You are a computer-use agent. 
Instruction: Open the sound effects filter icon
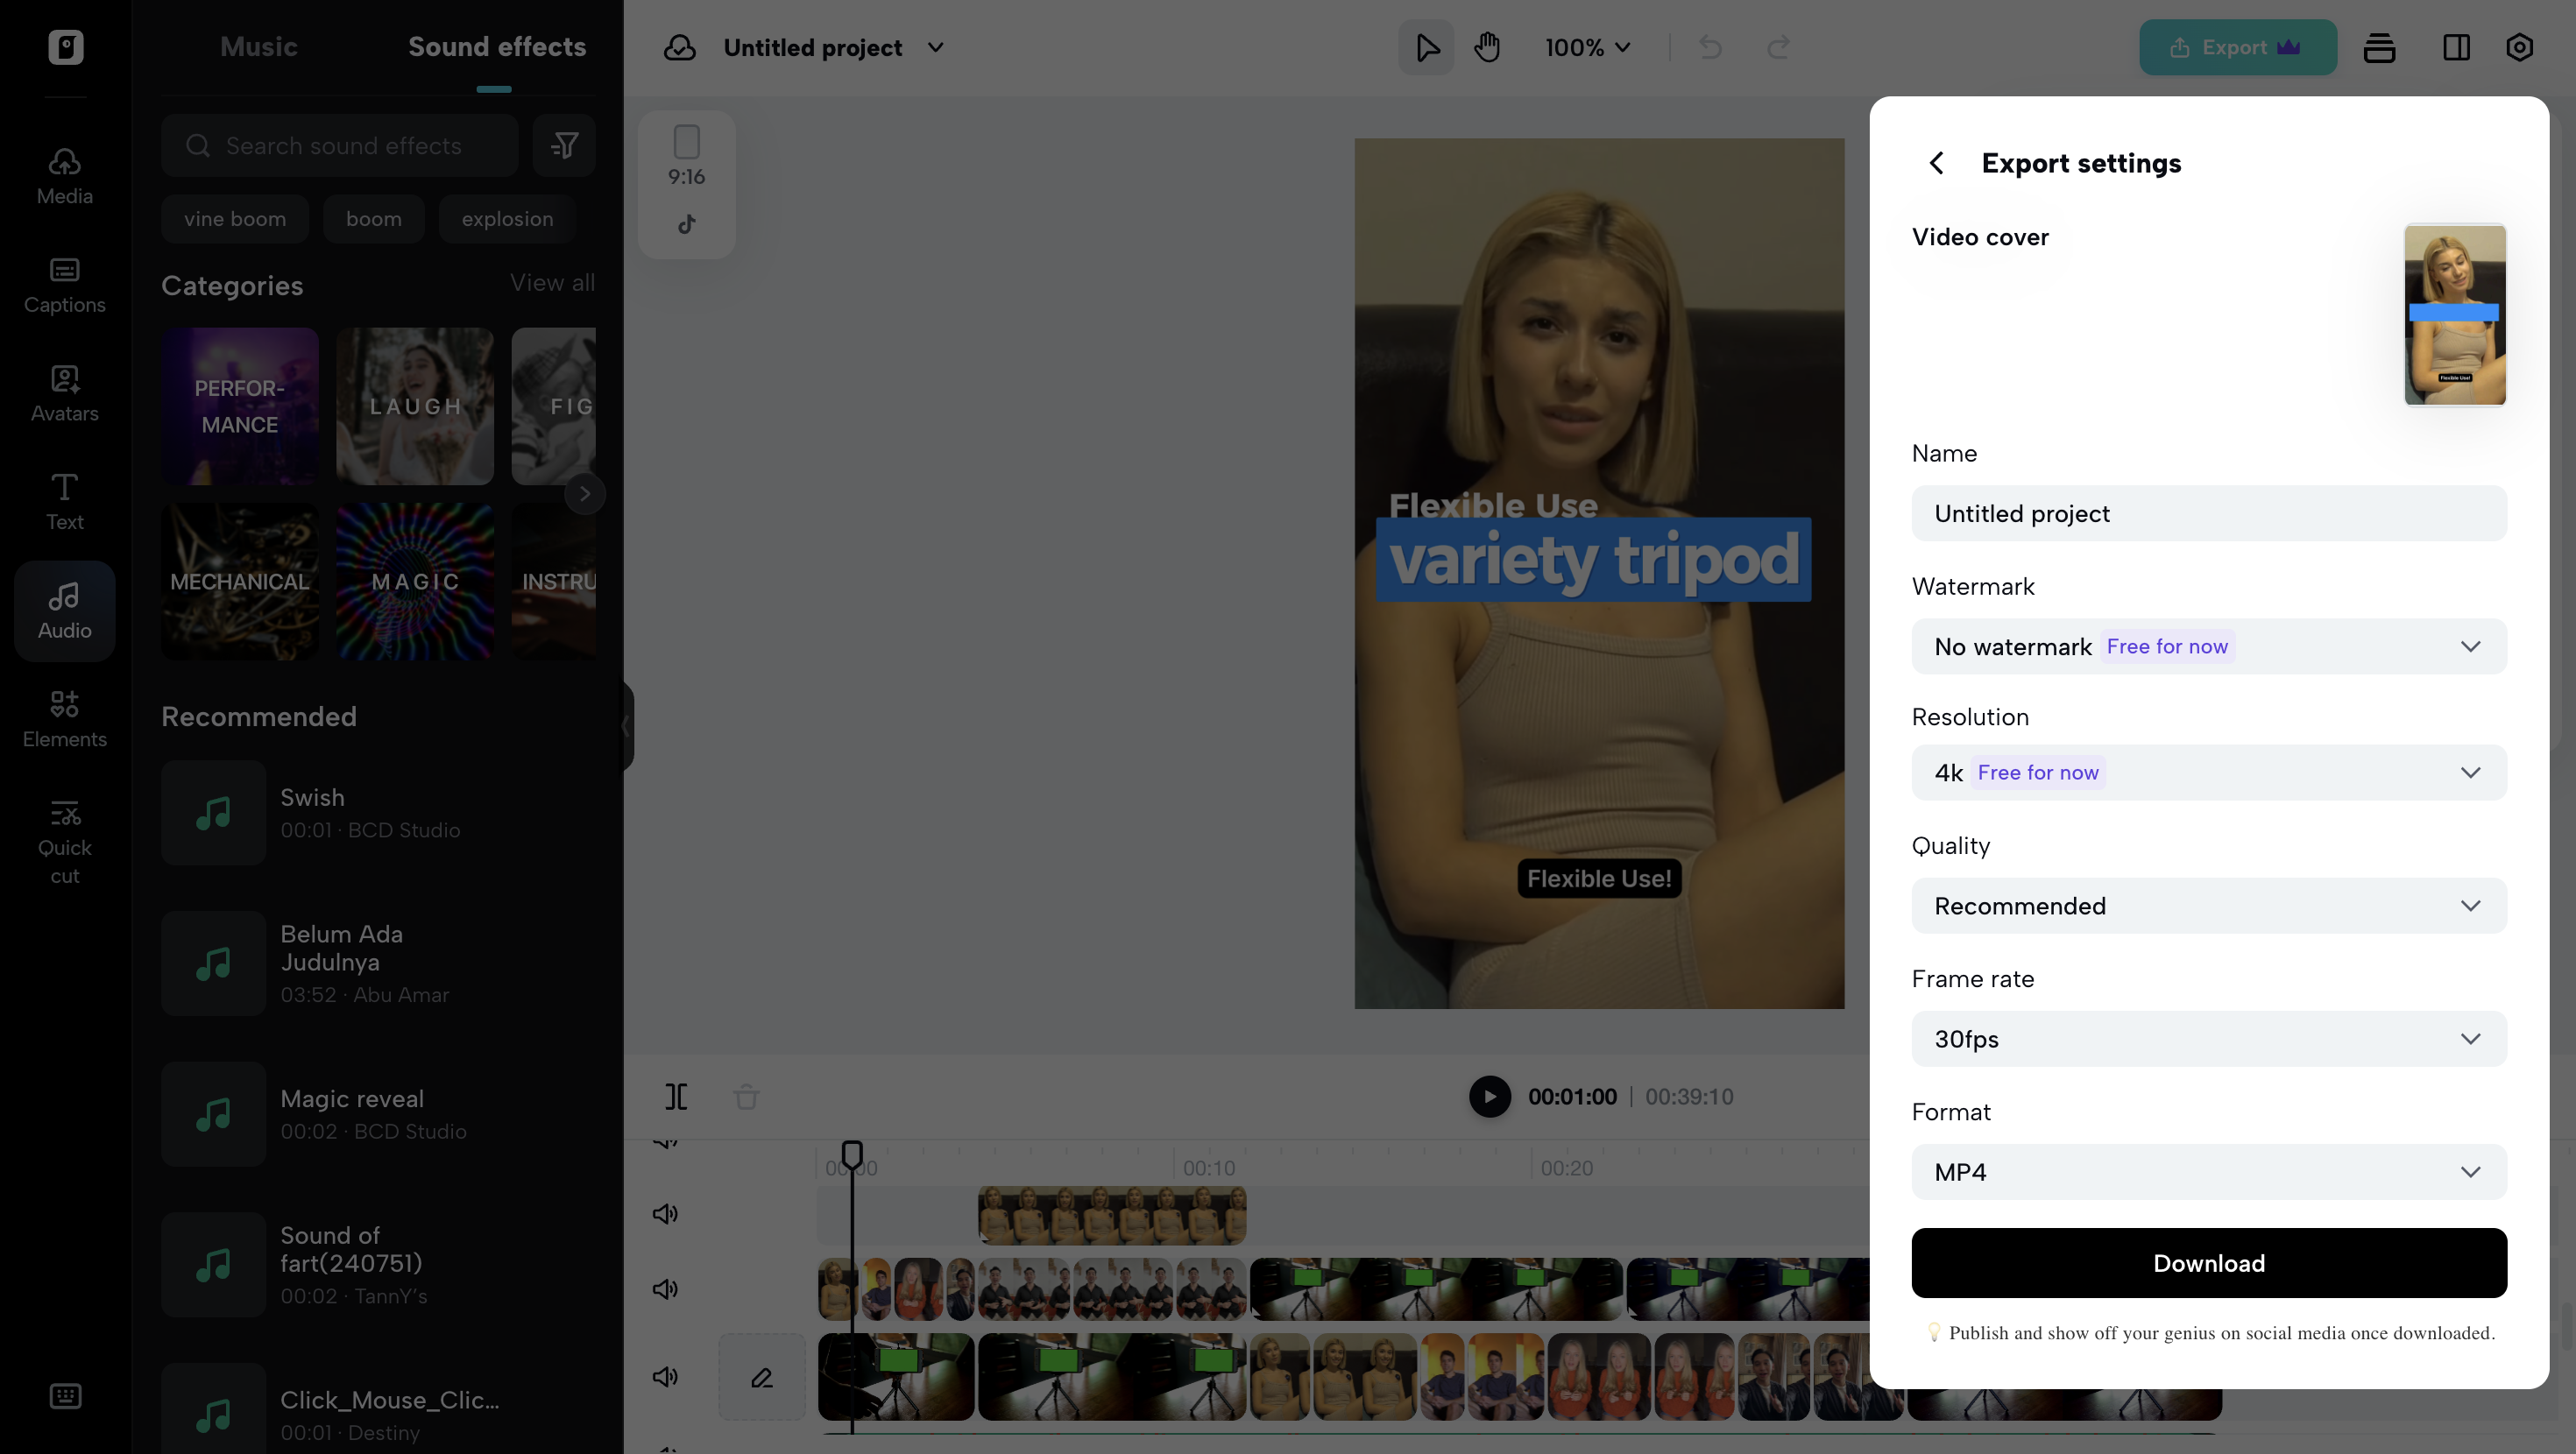564,146
